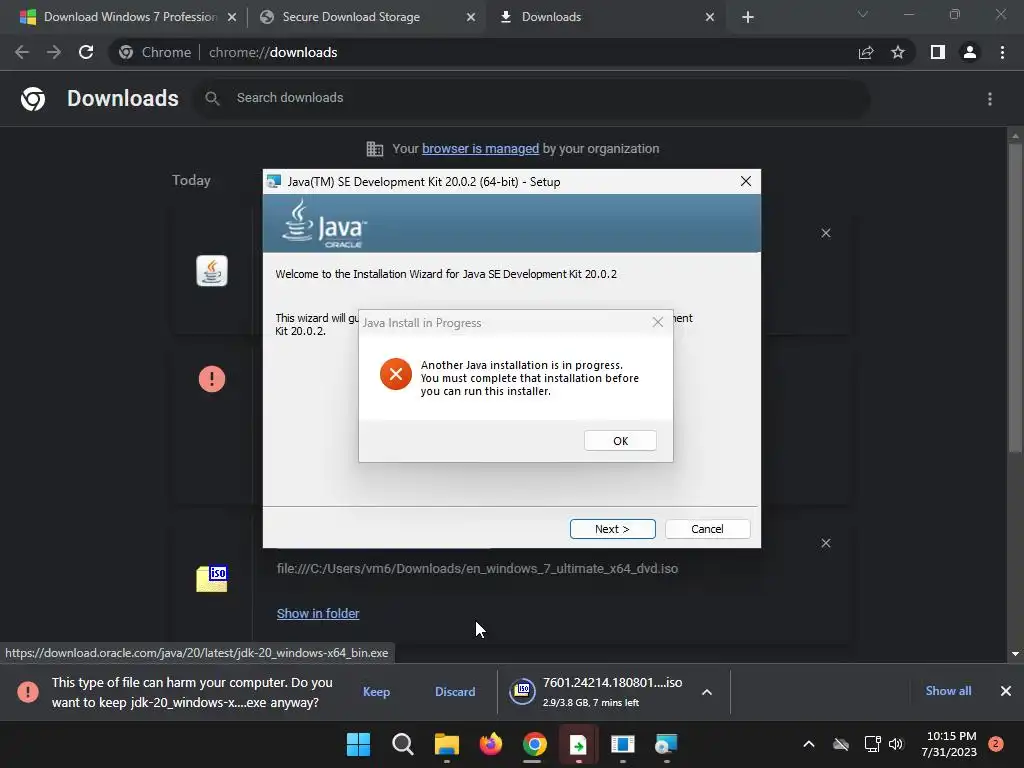Open the browser is managed link

480,149
